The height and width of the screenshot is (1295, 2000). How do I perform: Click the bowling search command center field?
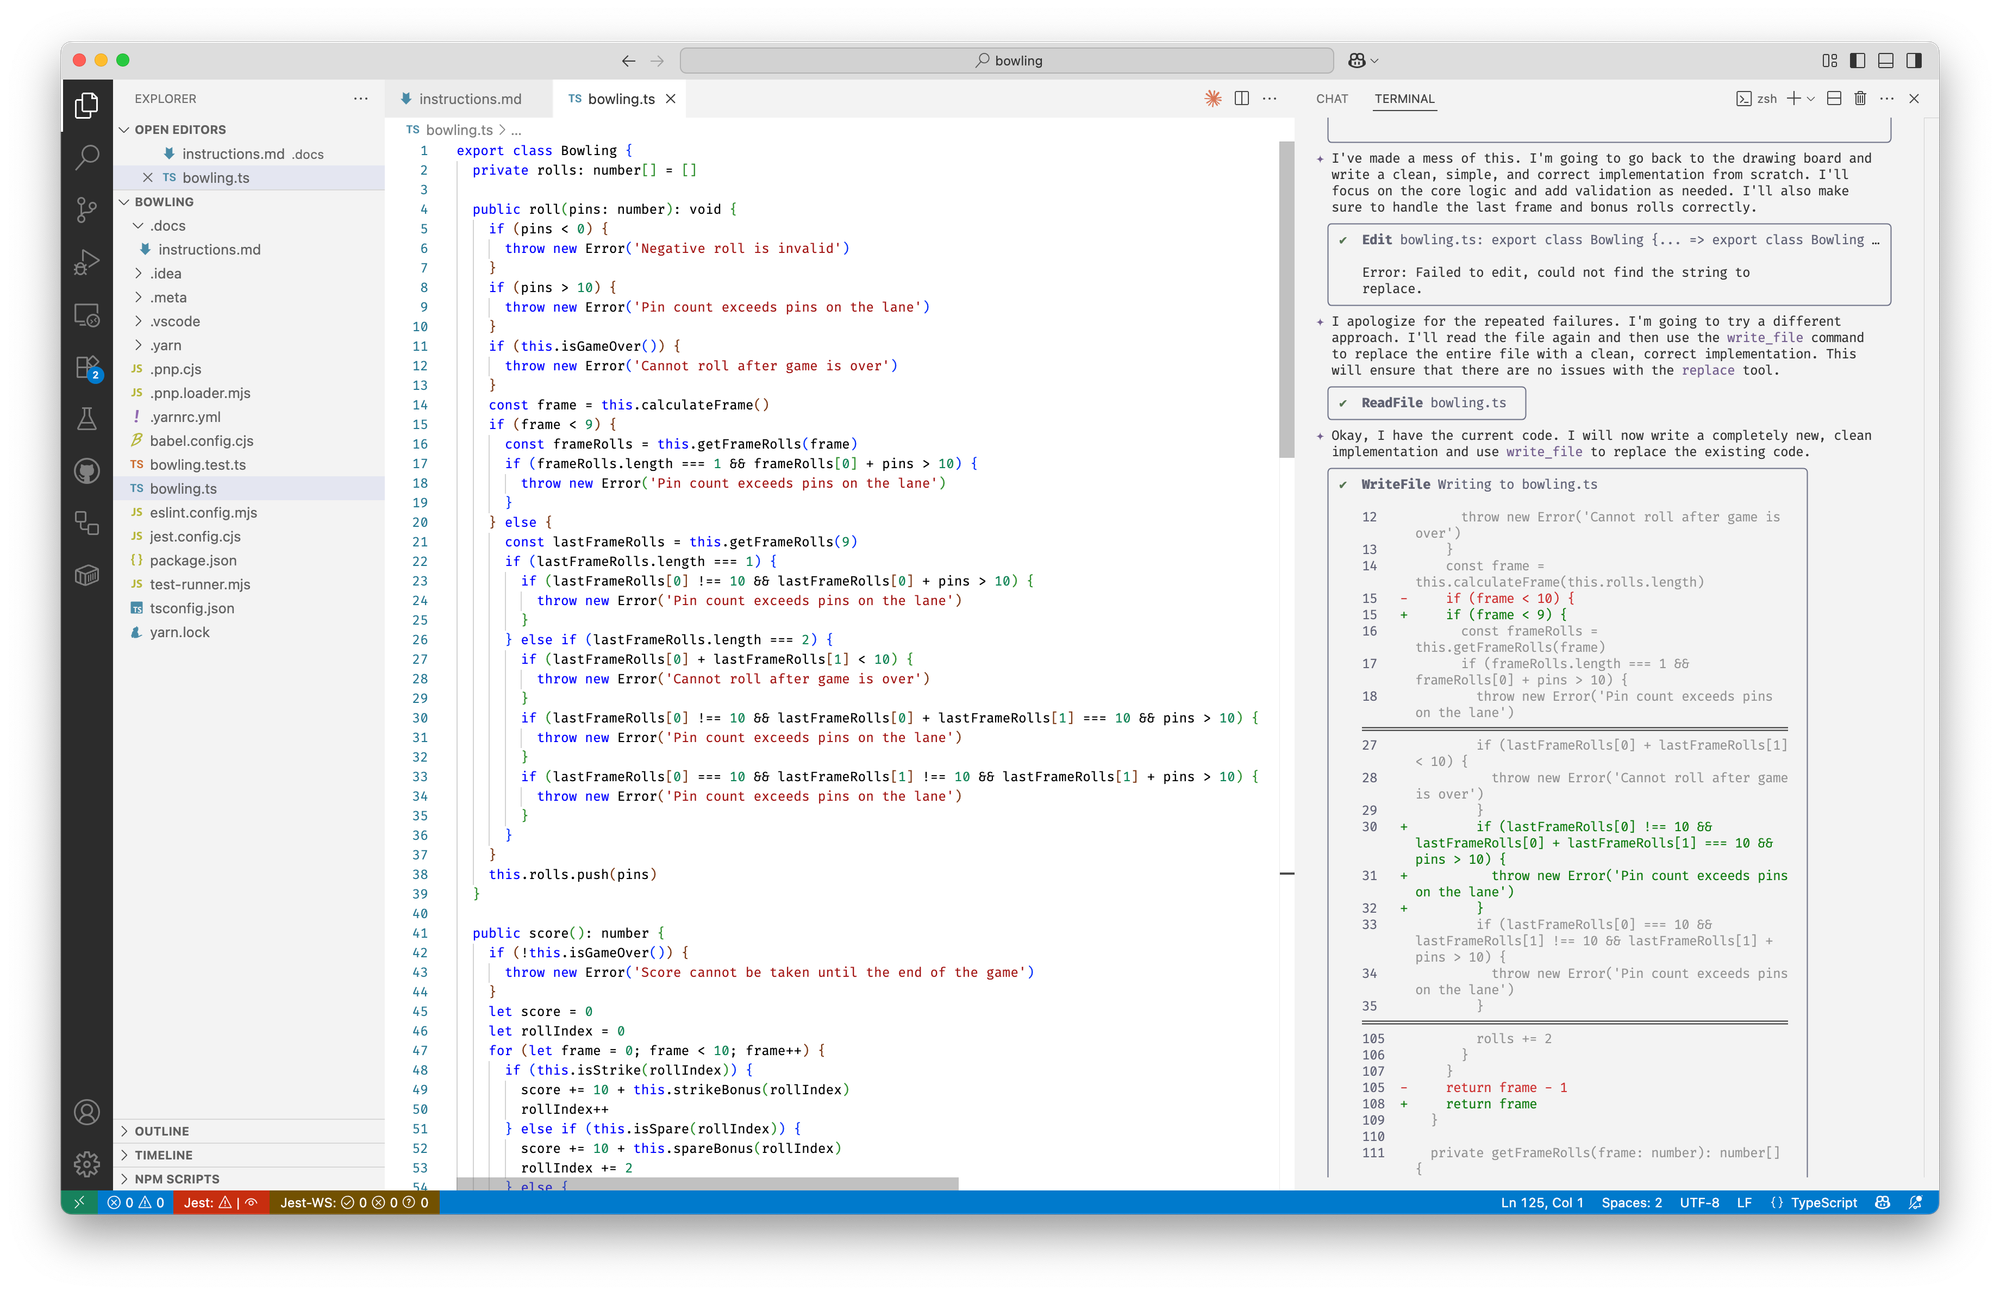1007,61
